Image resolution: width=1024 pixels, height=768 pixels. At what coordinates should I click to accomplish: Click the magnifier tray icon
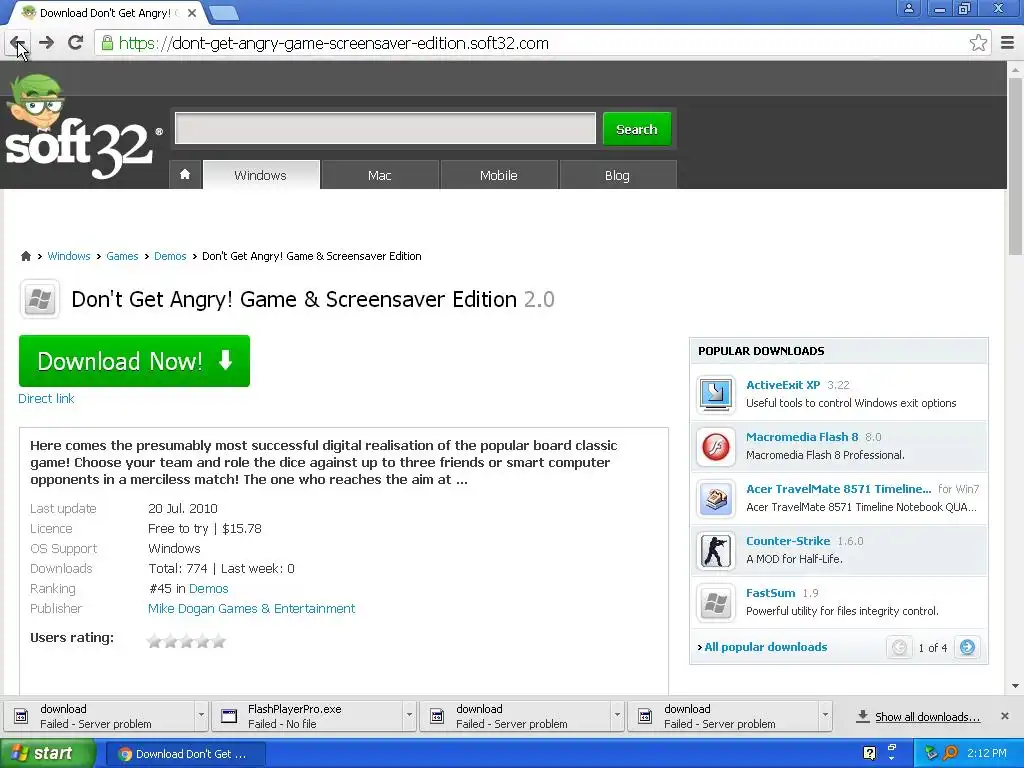pos(950,753)
